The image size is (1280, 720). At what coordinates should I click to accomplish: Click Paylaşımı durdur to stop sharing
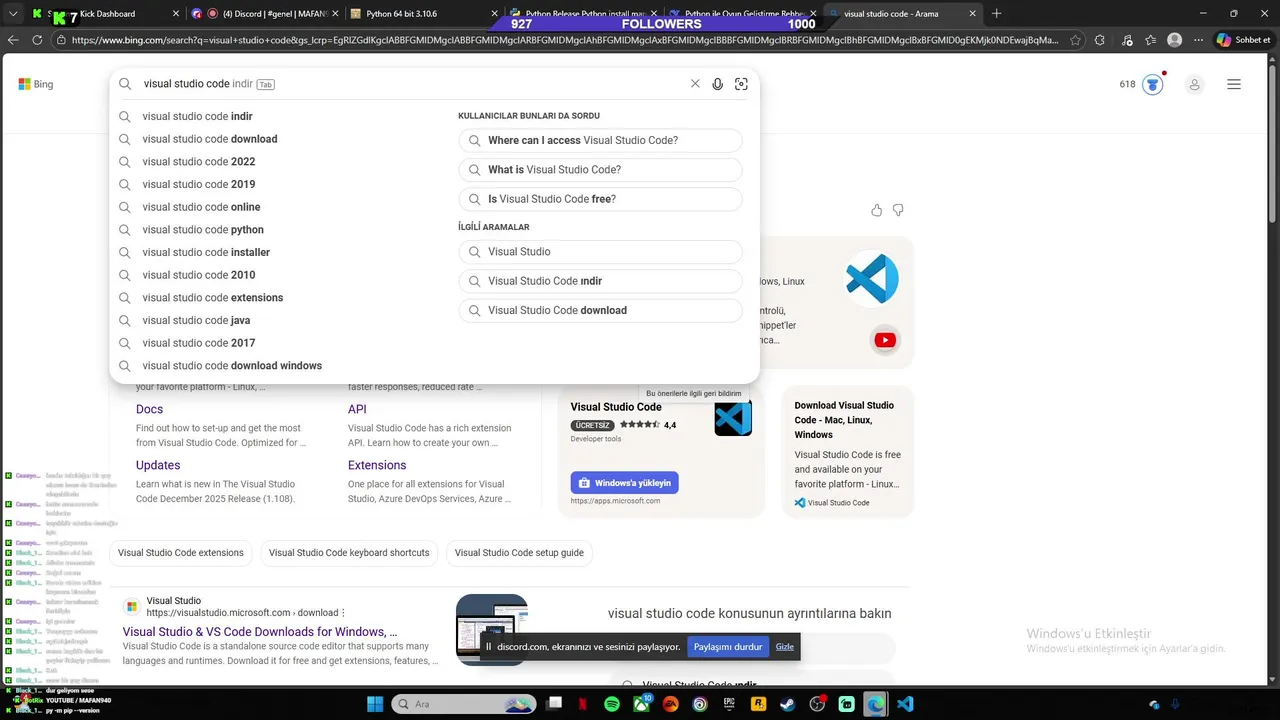(728, 647)
